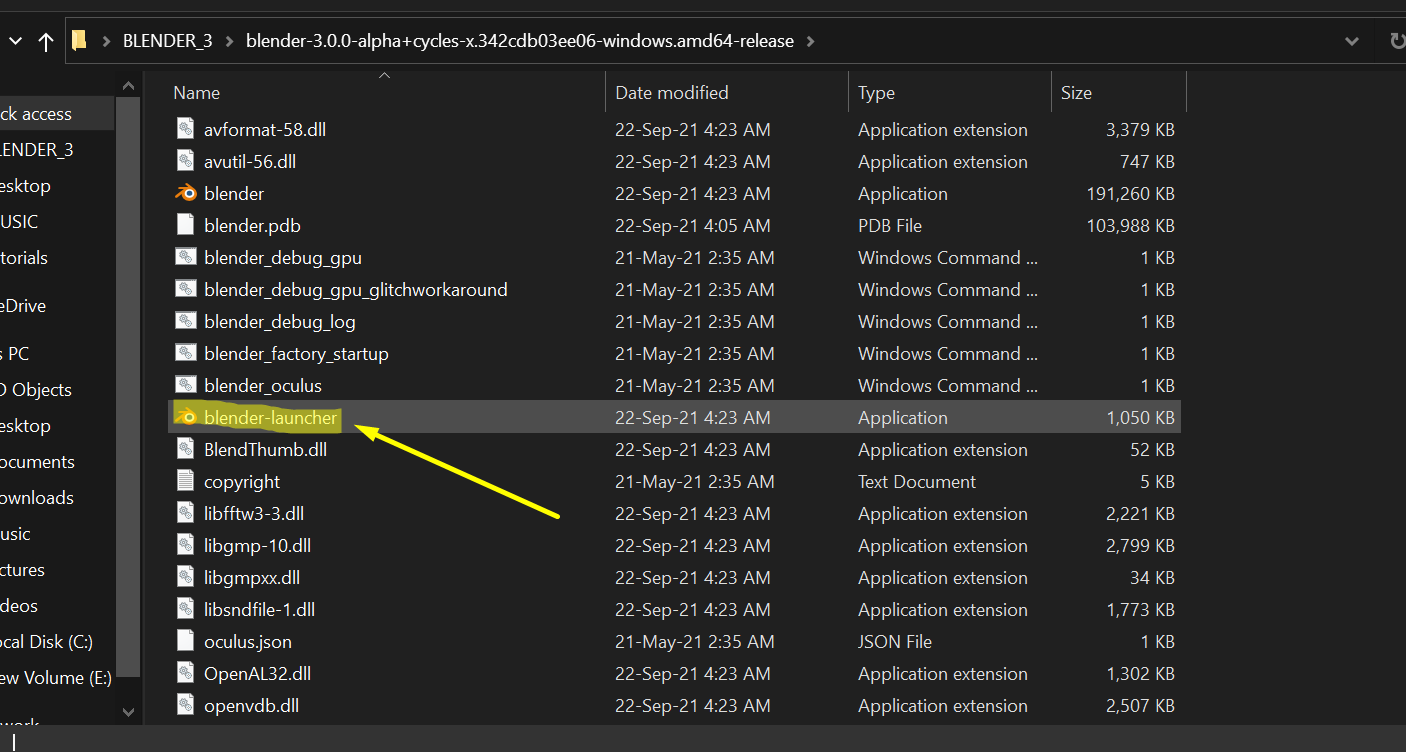
Task: Click the blender_oculus script icon
Action: (x=185, y=385)
